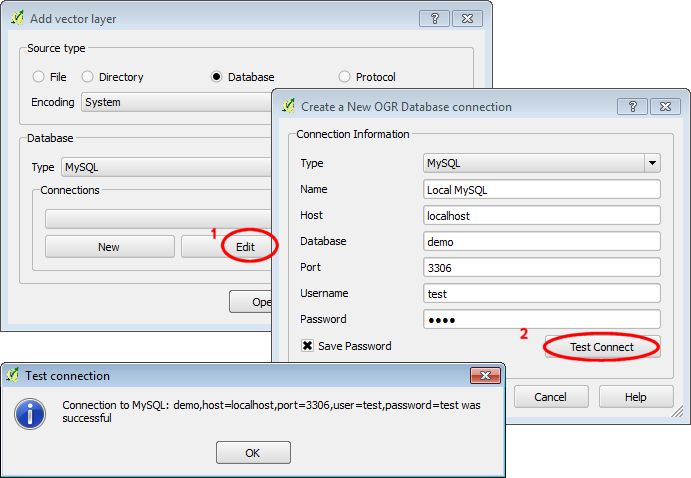Click the help icon in OGR Database connection title bar
The width and height of the screenshot is (691, 478).
point(632,107)
